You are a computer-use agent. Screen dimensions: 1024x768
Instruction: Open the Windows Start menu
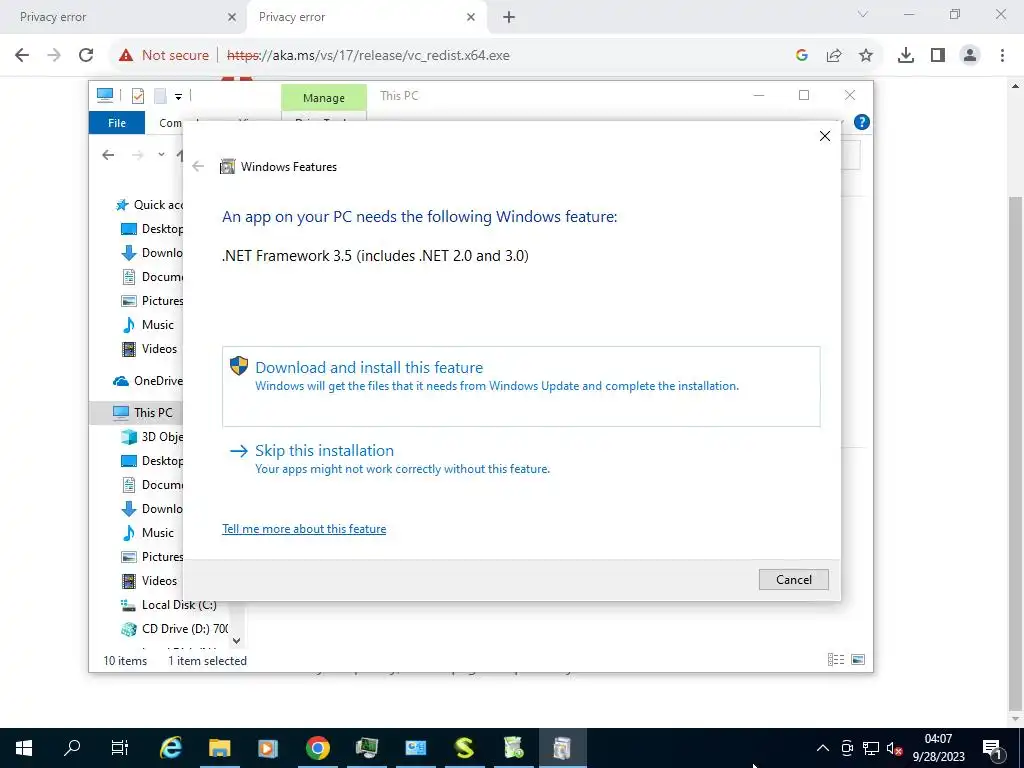pos(24,748)
